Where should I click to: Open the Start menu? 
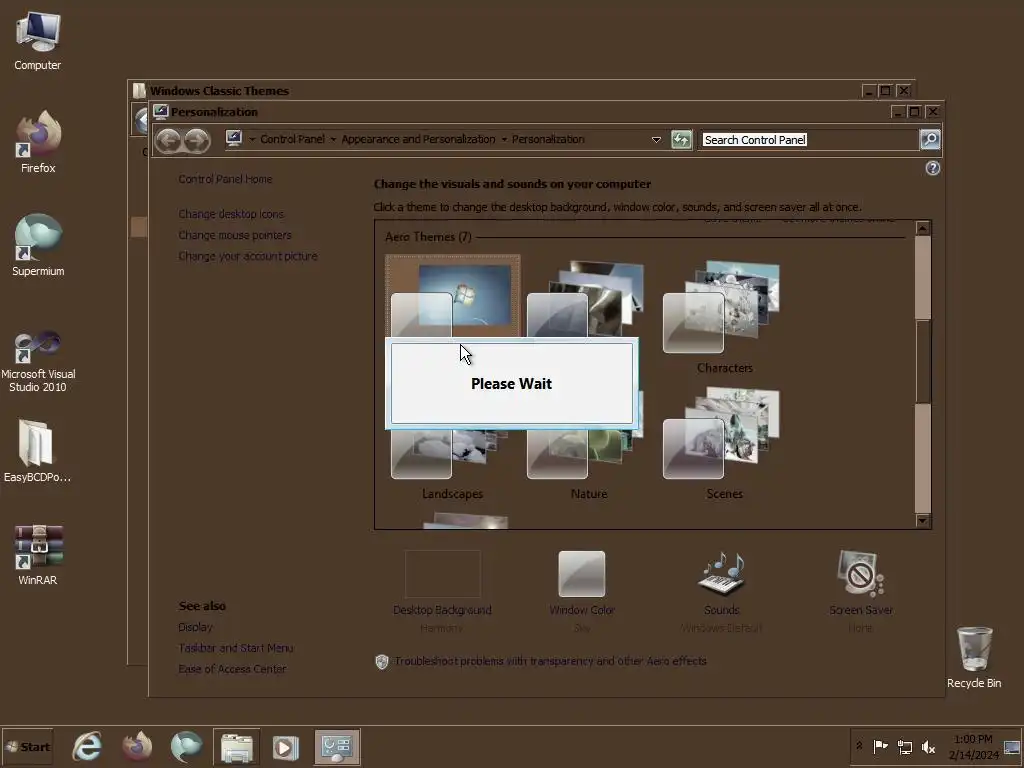click(27, 746)
